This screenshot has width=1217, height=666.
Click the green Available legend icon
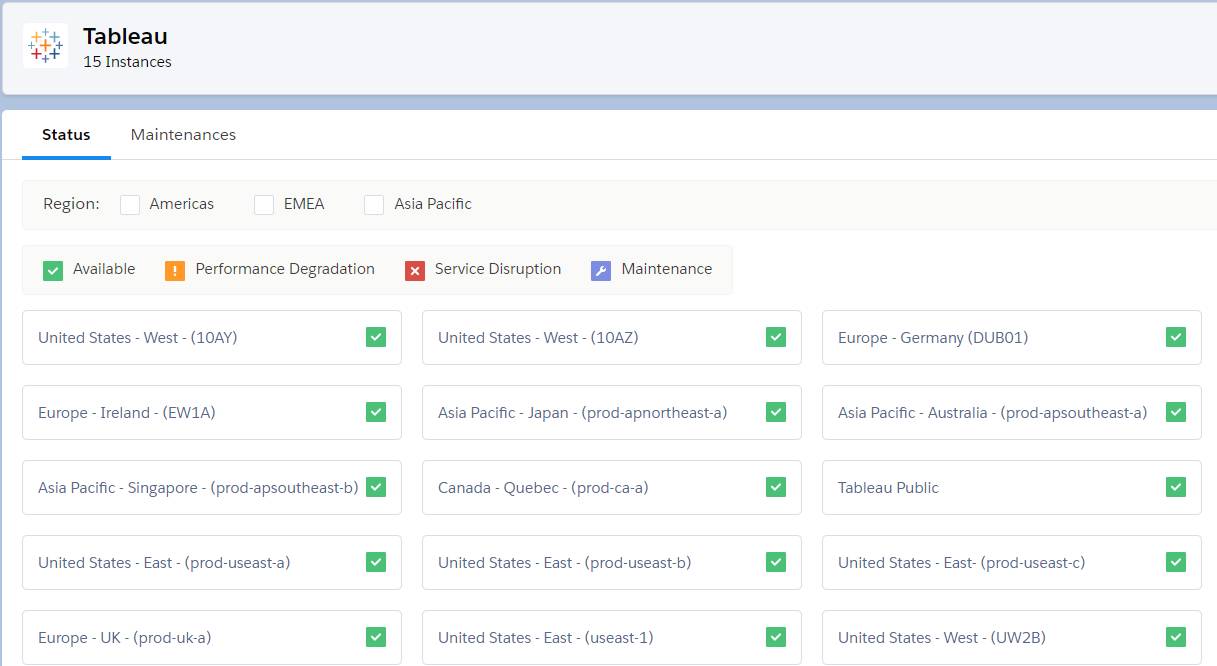point(53,270)
